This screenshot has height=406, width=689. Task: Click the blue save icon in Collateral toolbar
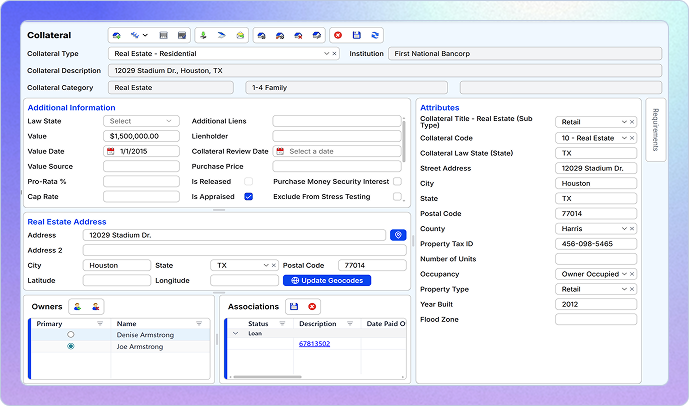356,35
